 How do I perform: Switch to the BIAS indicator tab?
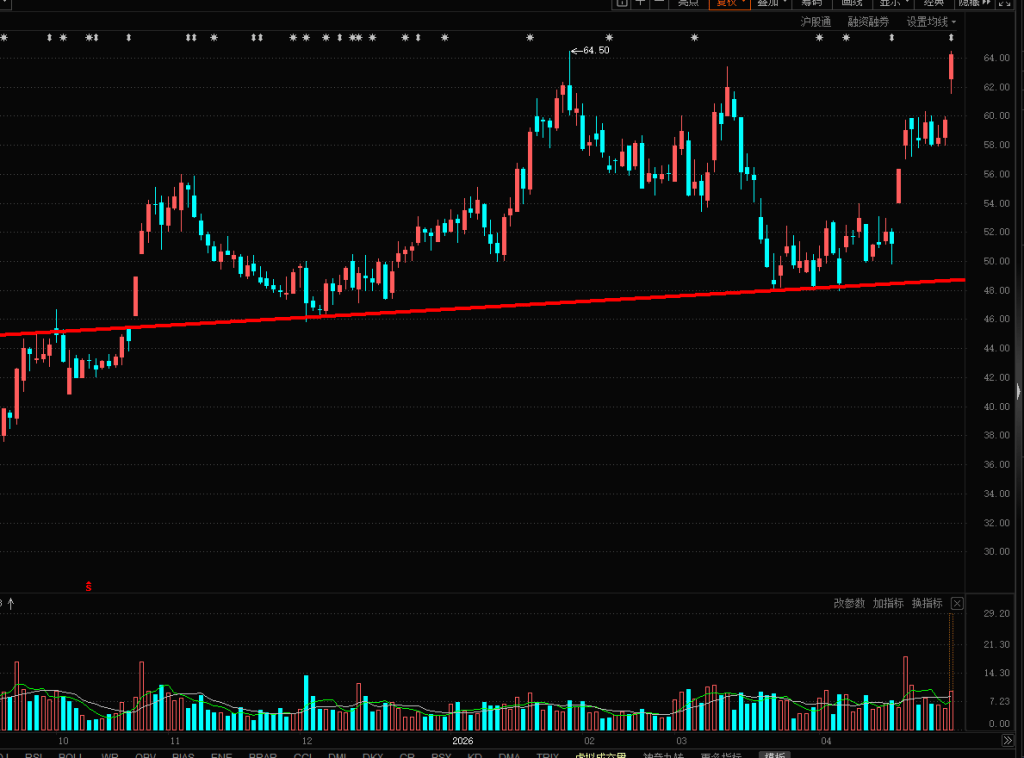183,755
